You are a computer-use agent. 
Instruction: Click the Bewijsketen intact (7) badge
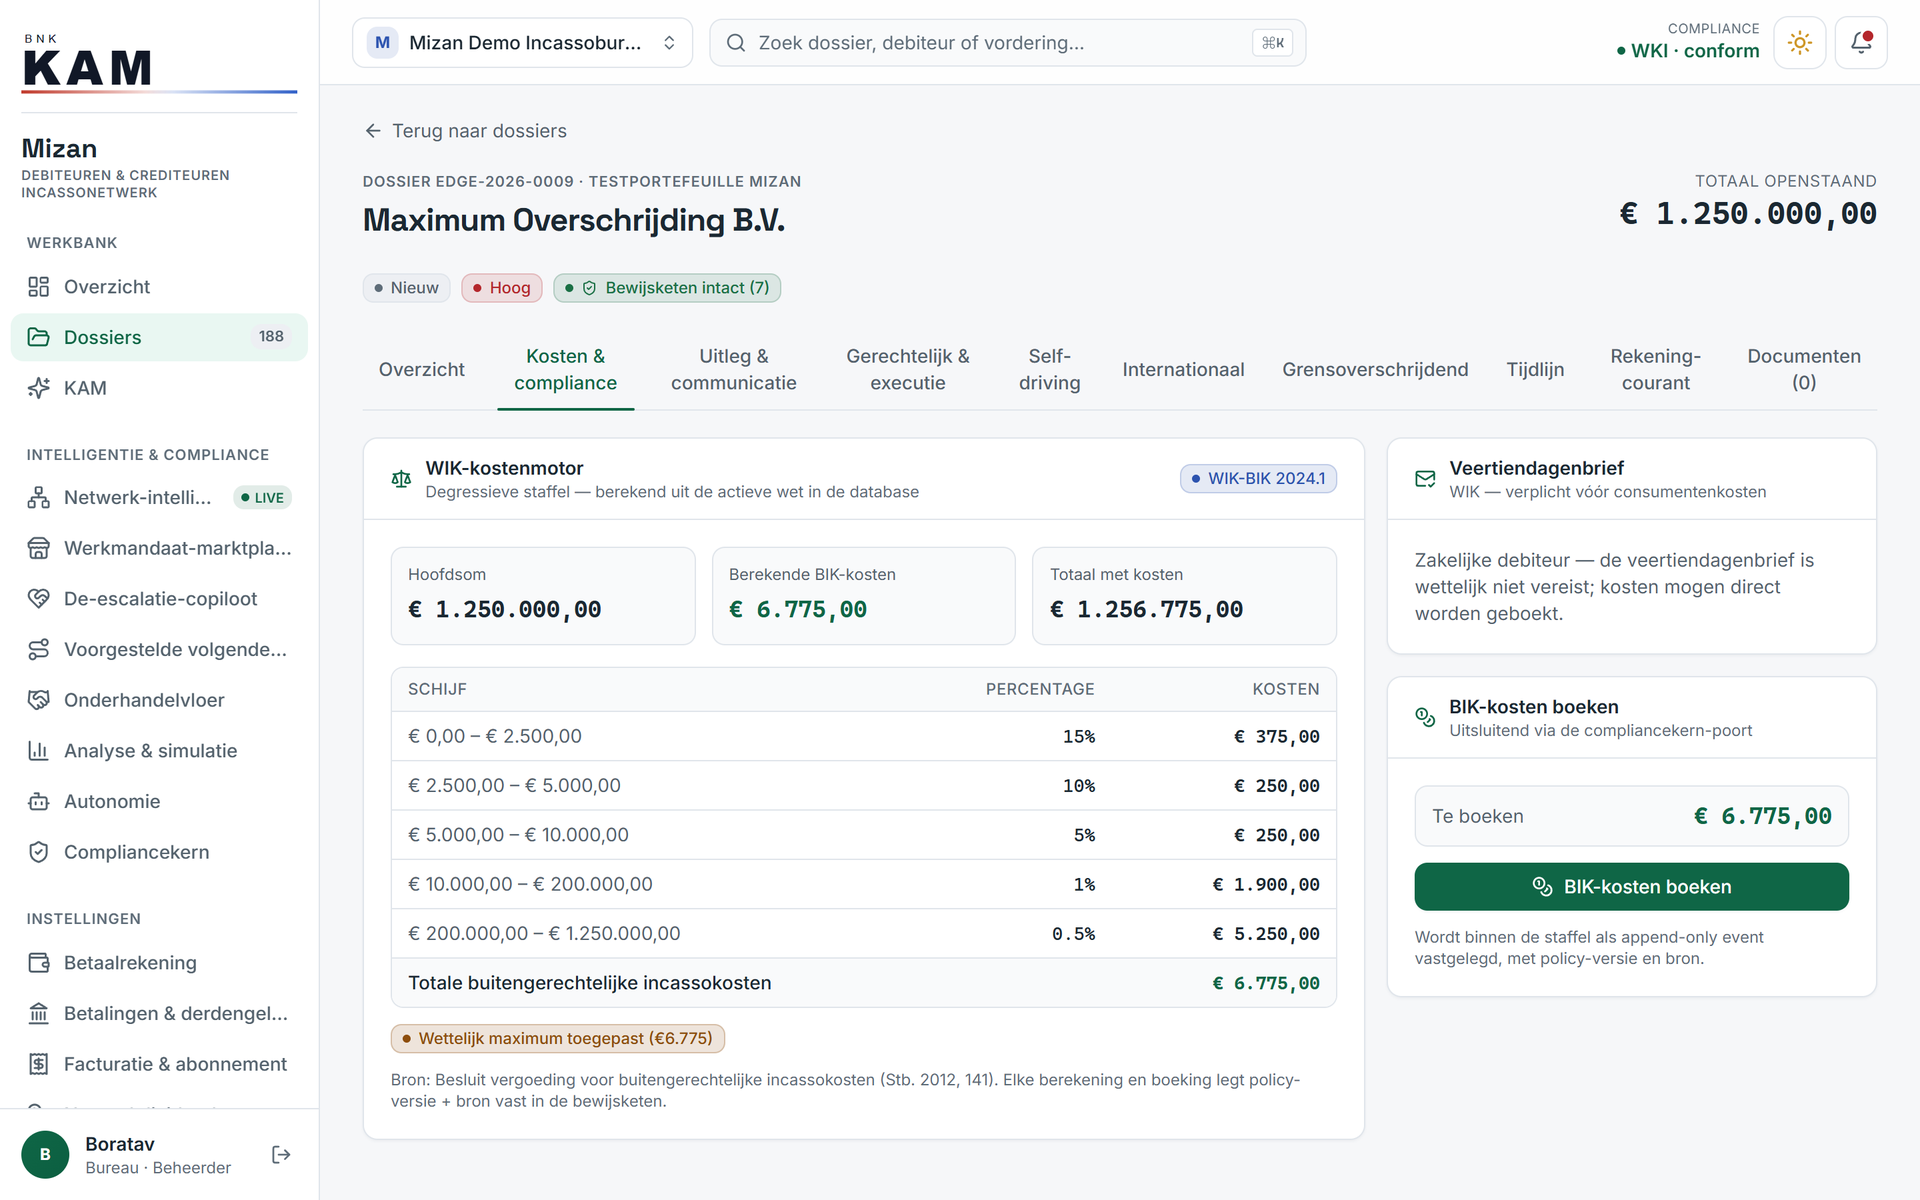[x=667, y=288]
